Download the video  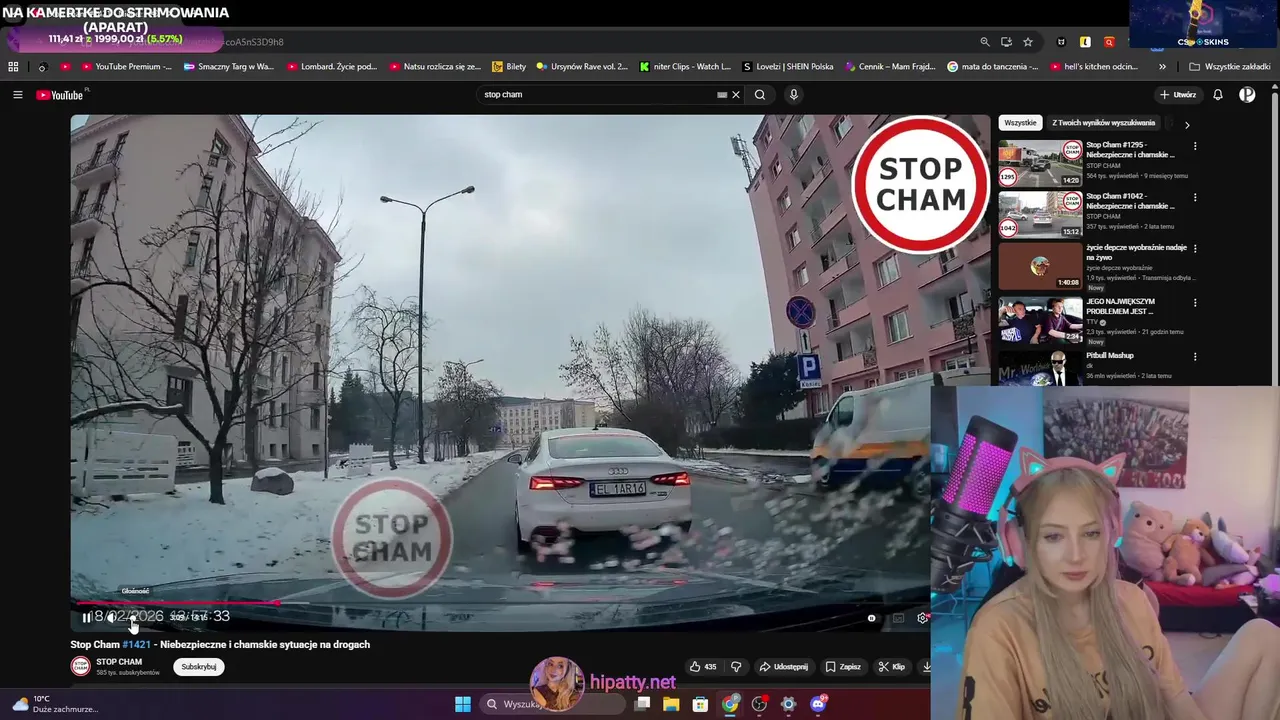click(x=926, y=667)
